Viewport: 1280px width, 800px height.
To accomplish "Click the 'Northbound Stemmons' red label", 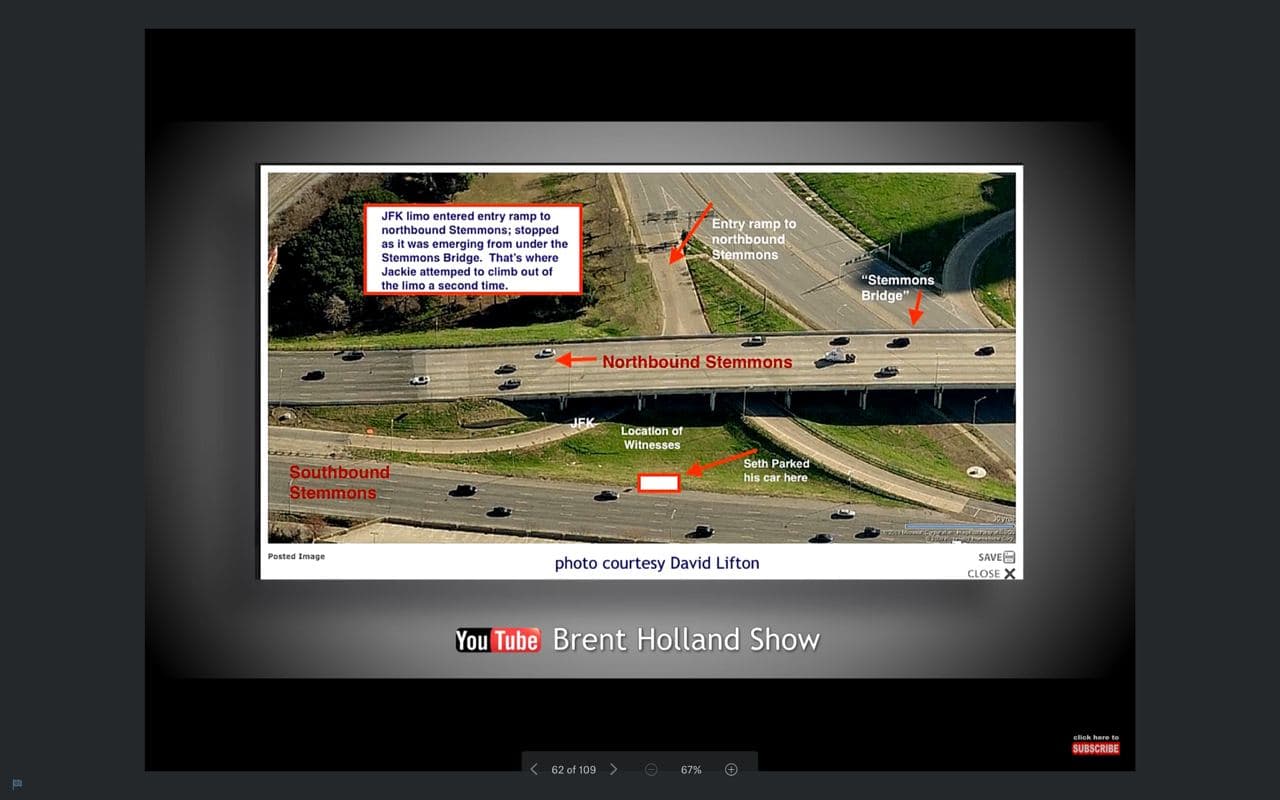I will point(696,362).
